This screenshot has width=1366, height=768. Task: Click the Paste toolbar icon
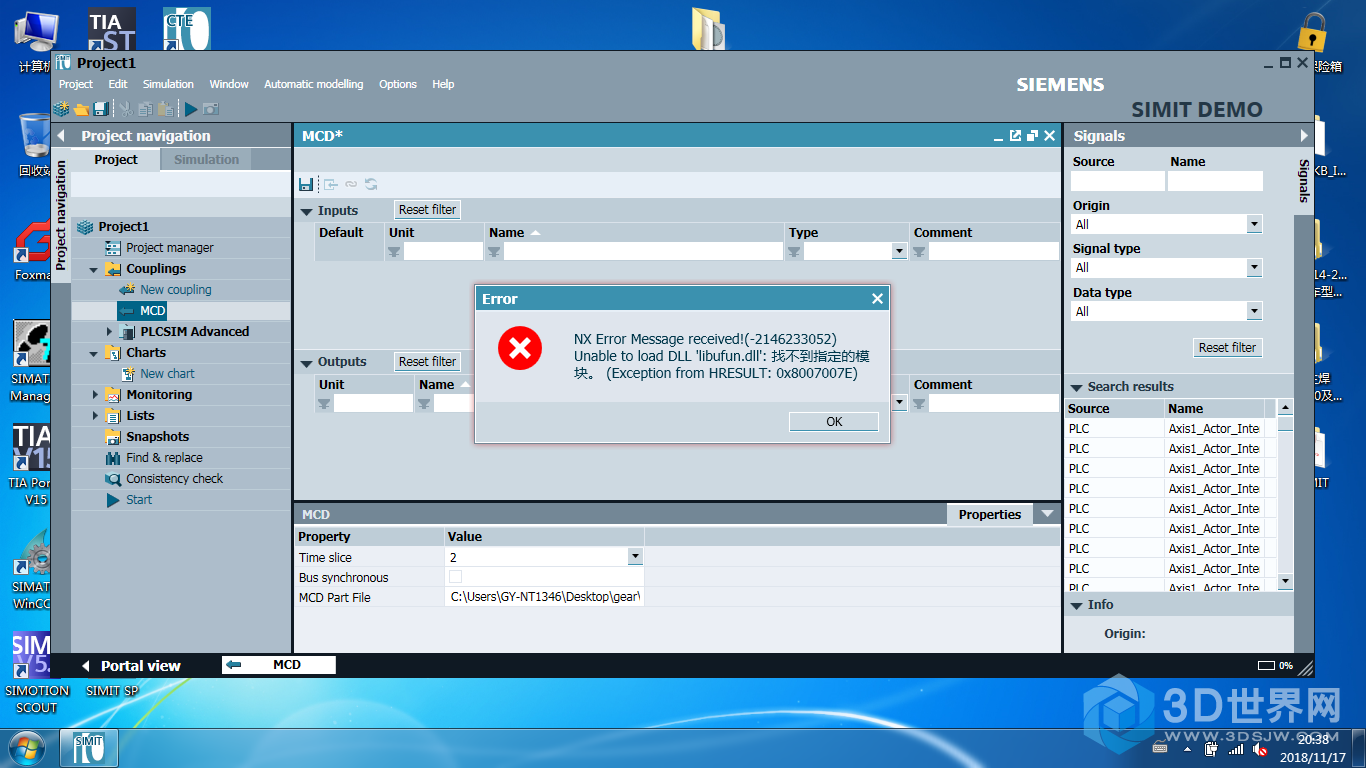point(164,109)
